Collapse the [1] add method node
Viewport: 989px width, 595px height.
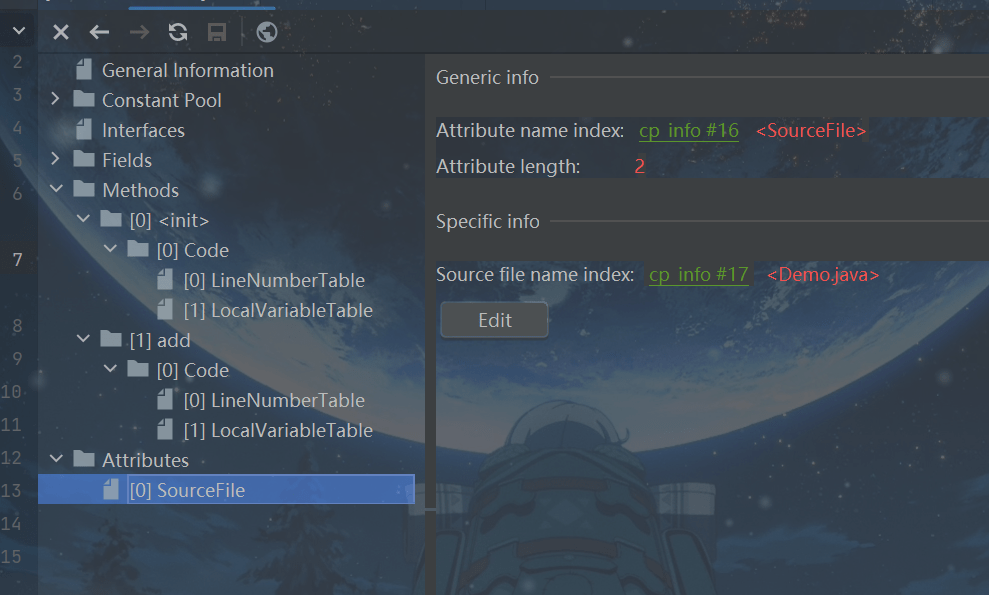click(x=83, y=340)
